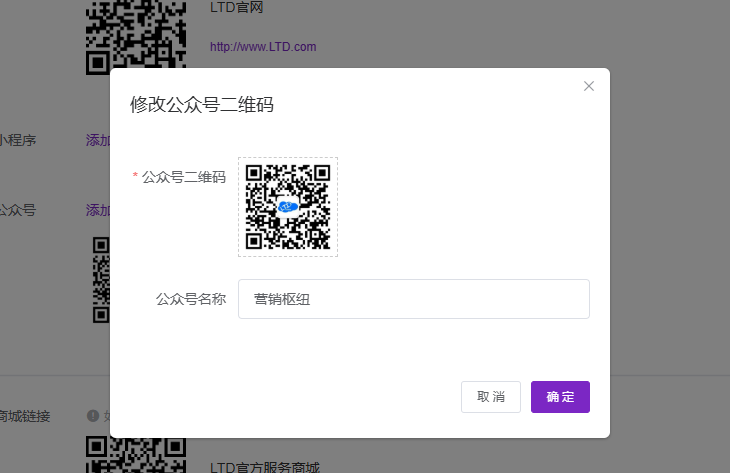Image resolution: width=730 pixels, height=473 pixels.
Task: Click the 添加 link beside 公众号
Action: tap(98, 210)
